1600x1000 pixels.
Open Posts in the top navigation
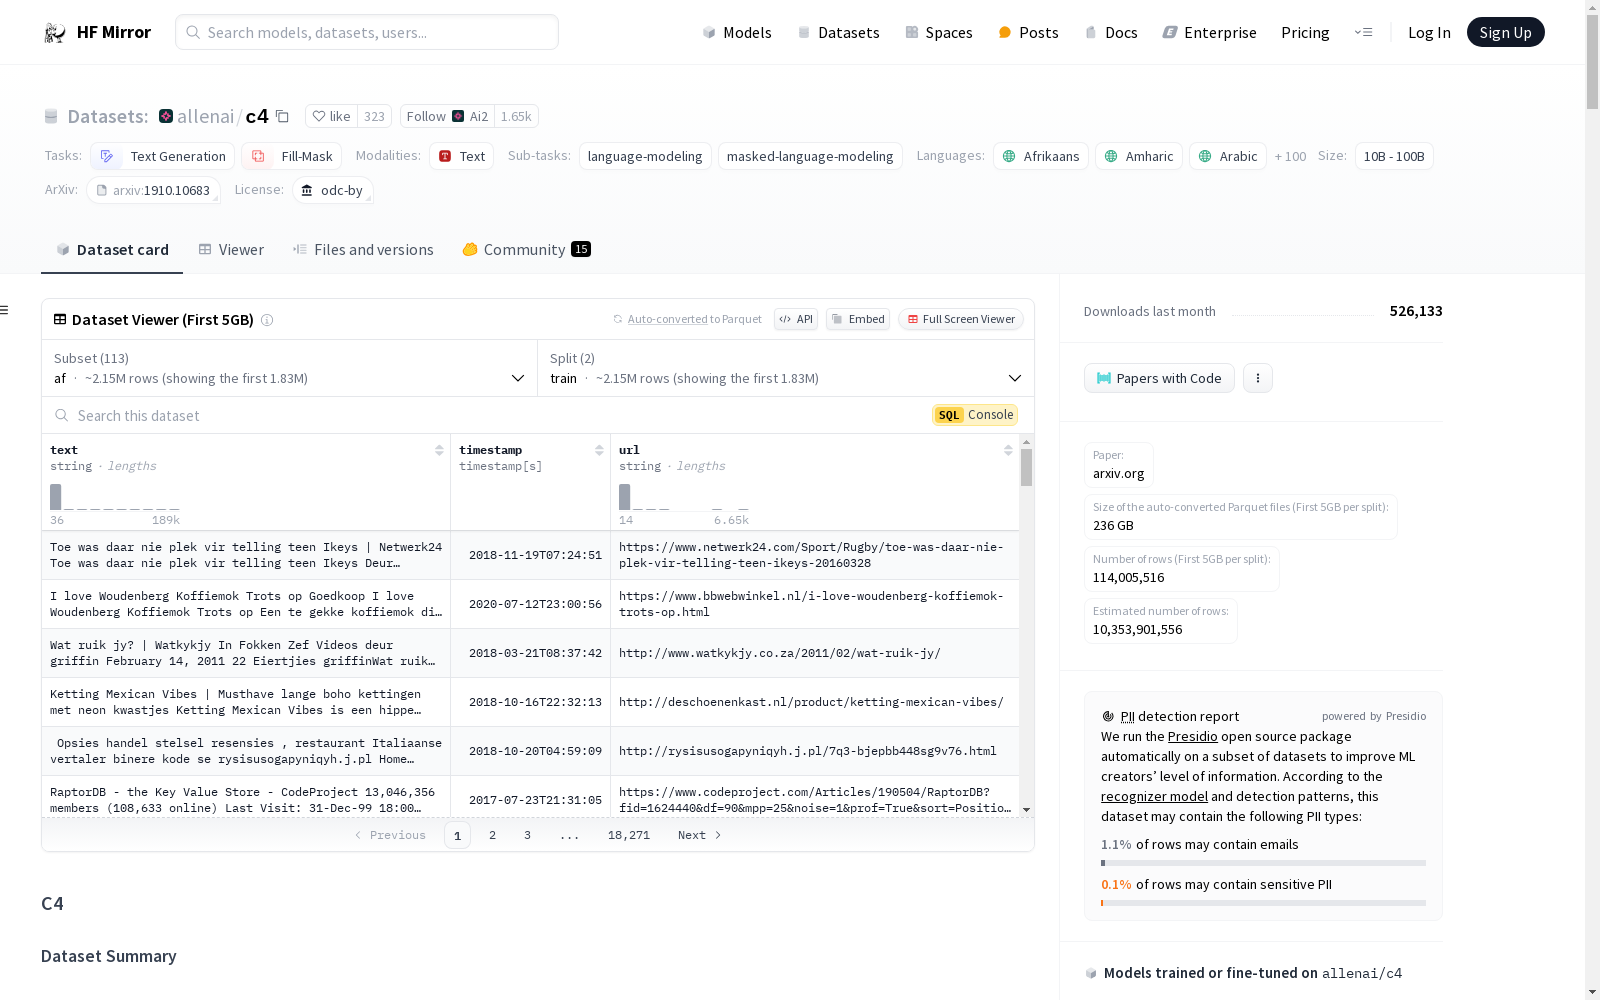pyautogui.click(x=1028, y=32)
